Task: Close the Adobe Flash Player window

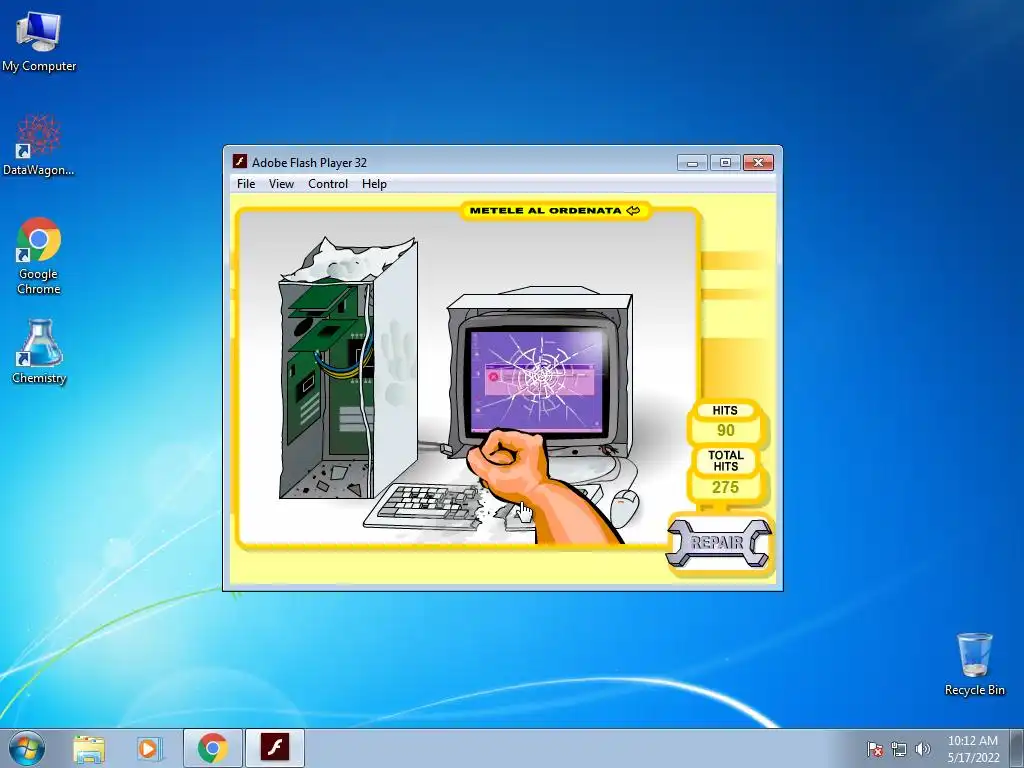Action: tap(758, 163)
